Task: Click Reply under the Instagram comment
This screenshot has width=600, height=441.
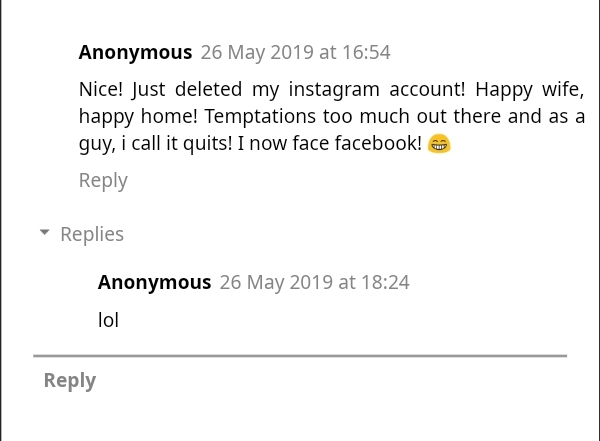Action: pyautogui.click(x=103, y=180)
